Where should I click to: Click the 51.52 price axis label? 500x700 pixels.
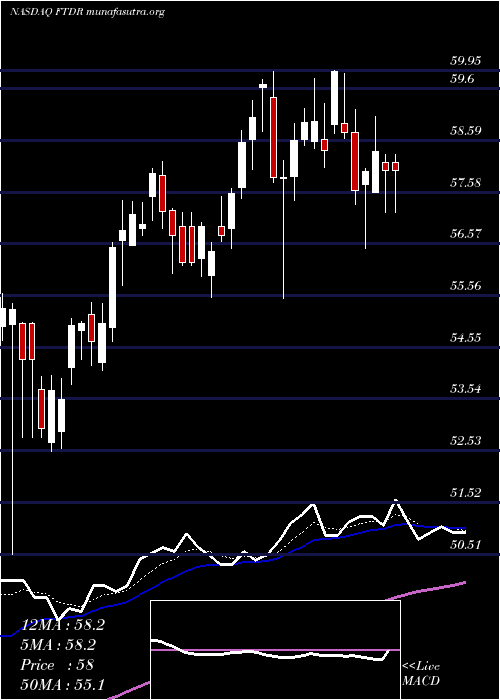[x=466, y=492]
